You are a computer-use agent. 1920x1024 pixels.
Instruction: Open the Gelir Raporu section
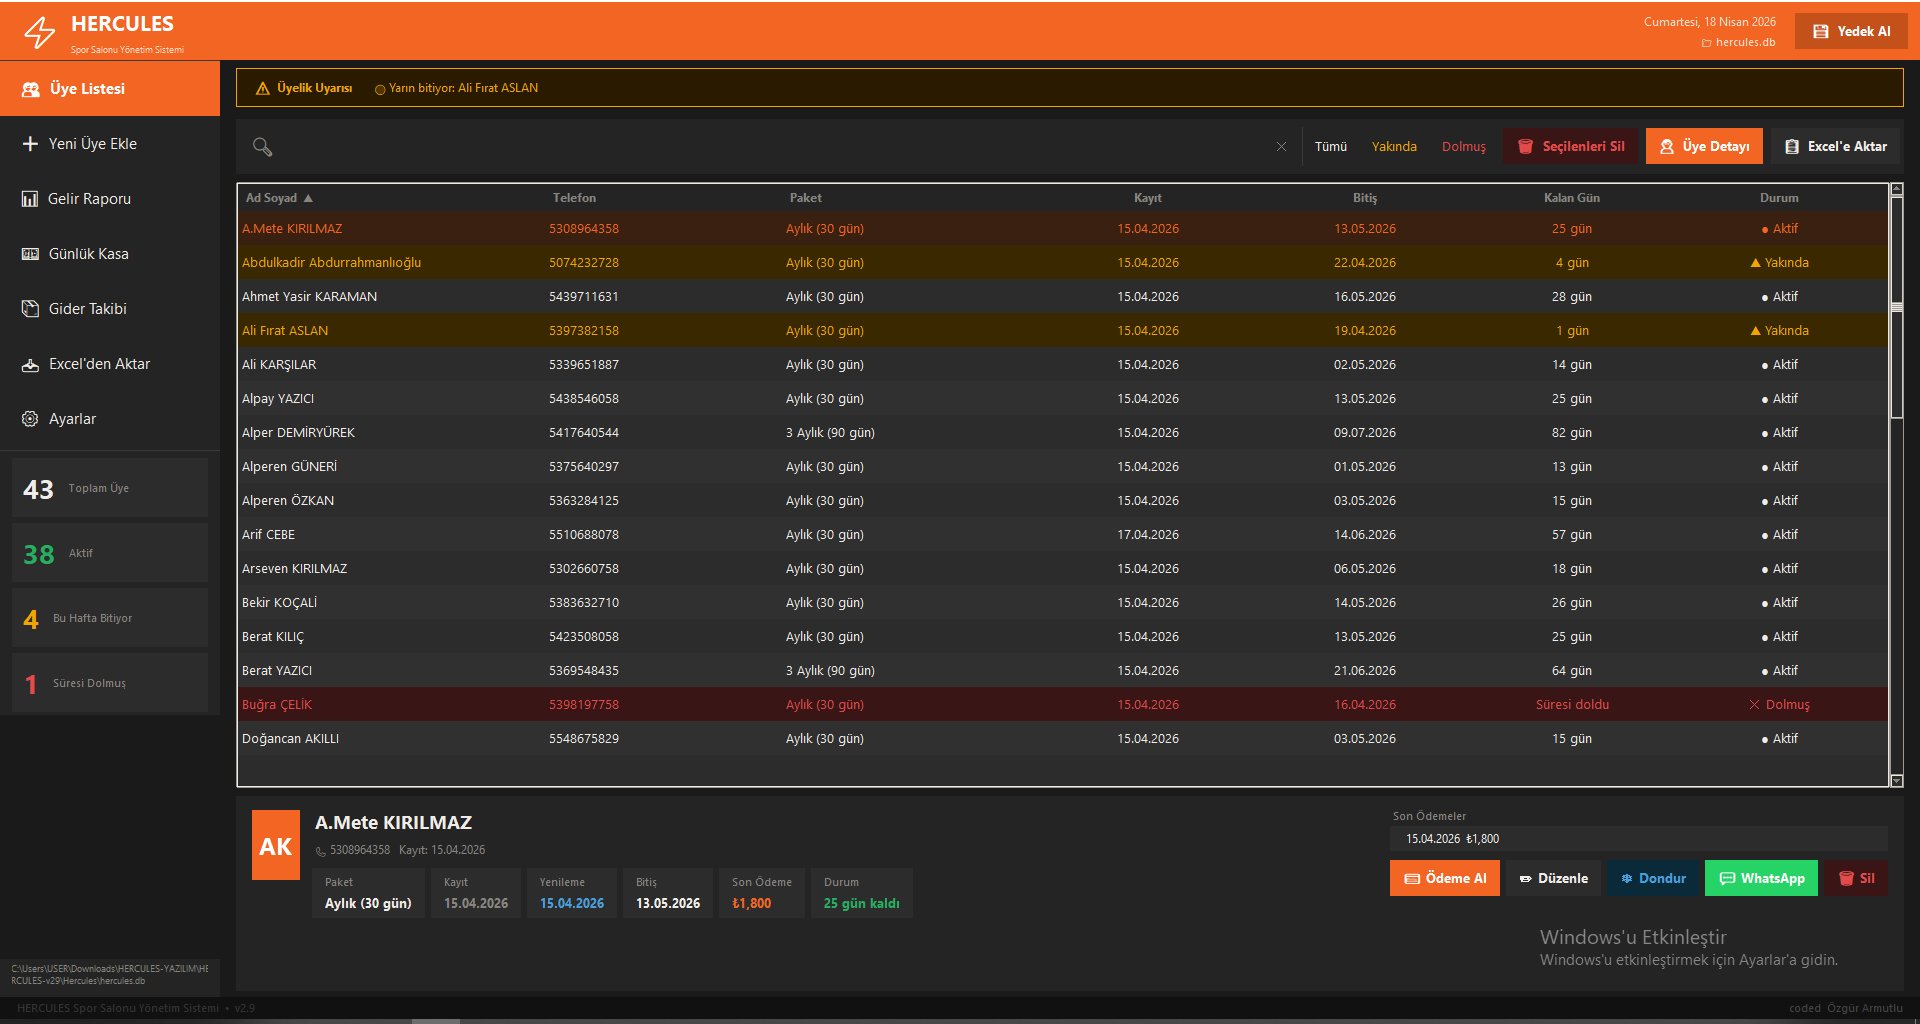coord(89,199)
